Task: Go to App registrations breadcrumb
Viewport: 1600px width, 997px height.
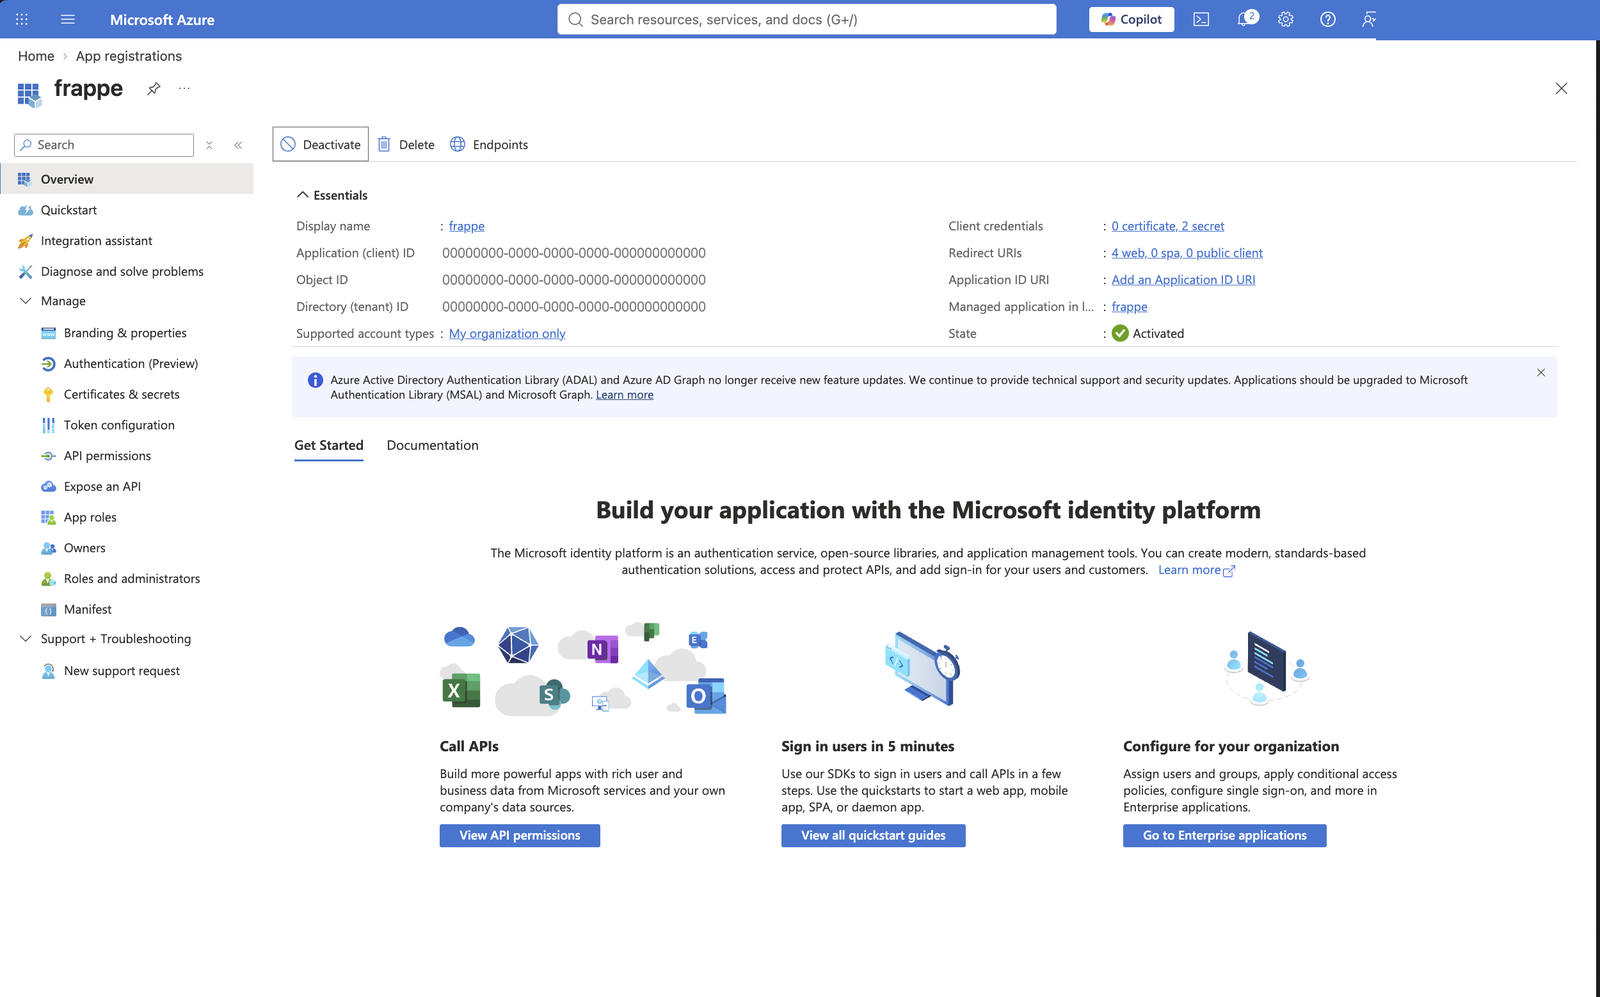Action: (129, 56)
